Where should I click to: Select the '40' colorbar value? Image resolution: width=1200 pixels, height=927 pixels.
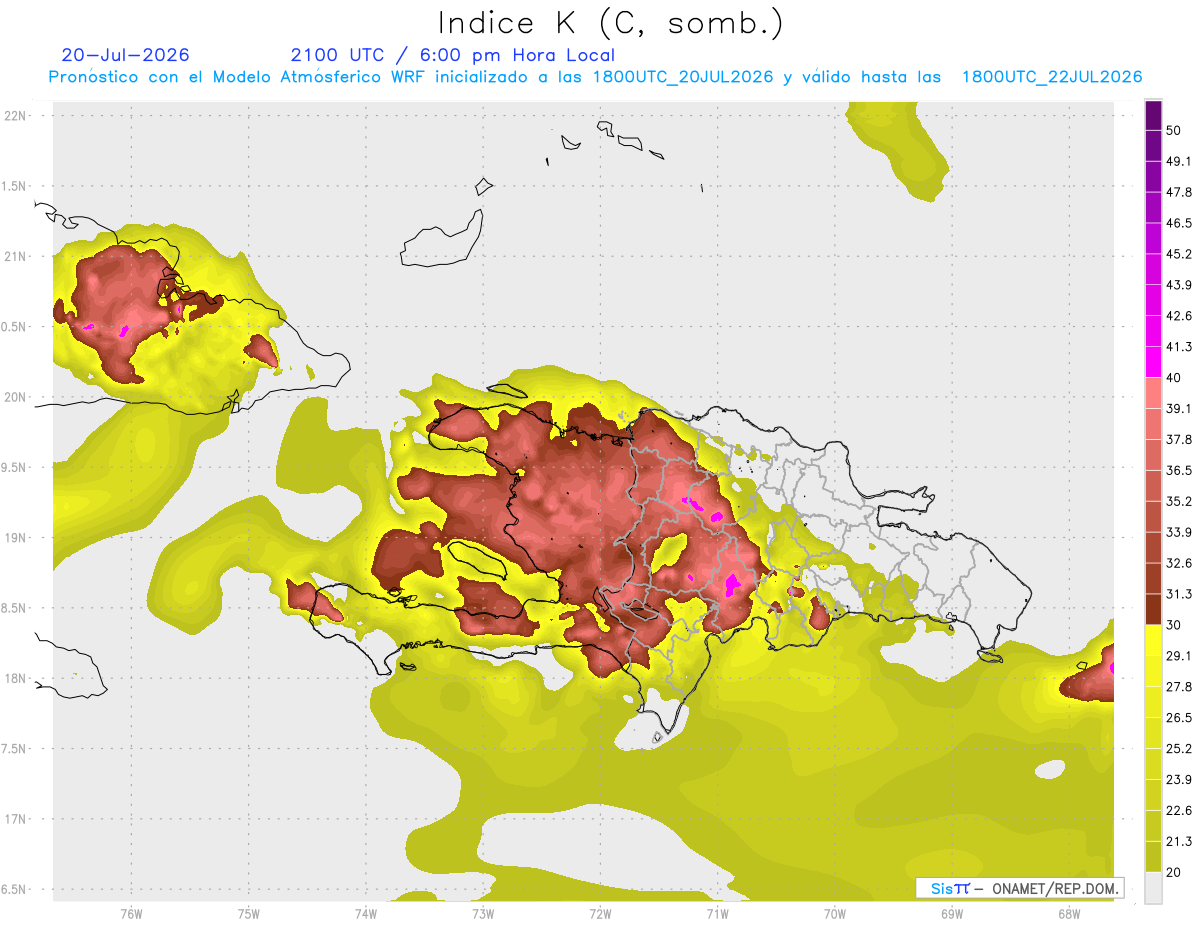1174,378
